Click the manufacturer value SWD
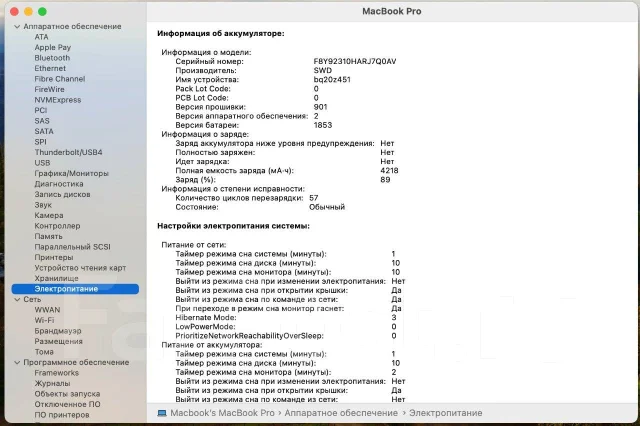This screenshot has height=426, width=640. coord(322,71)
